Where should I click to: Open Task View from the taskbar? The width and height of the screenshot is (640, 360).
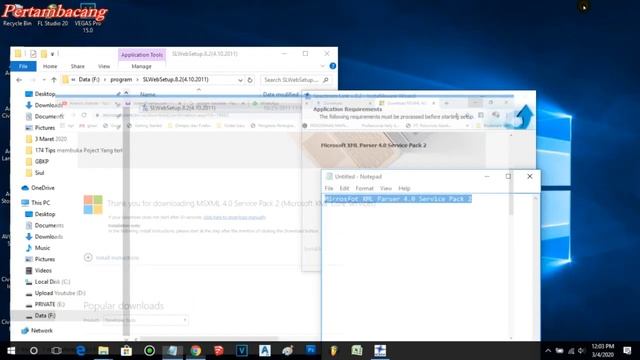point(57,351)
